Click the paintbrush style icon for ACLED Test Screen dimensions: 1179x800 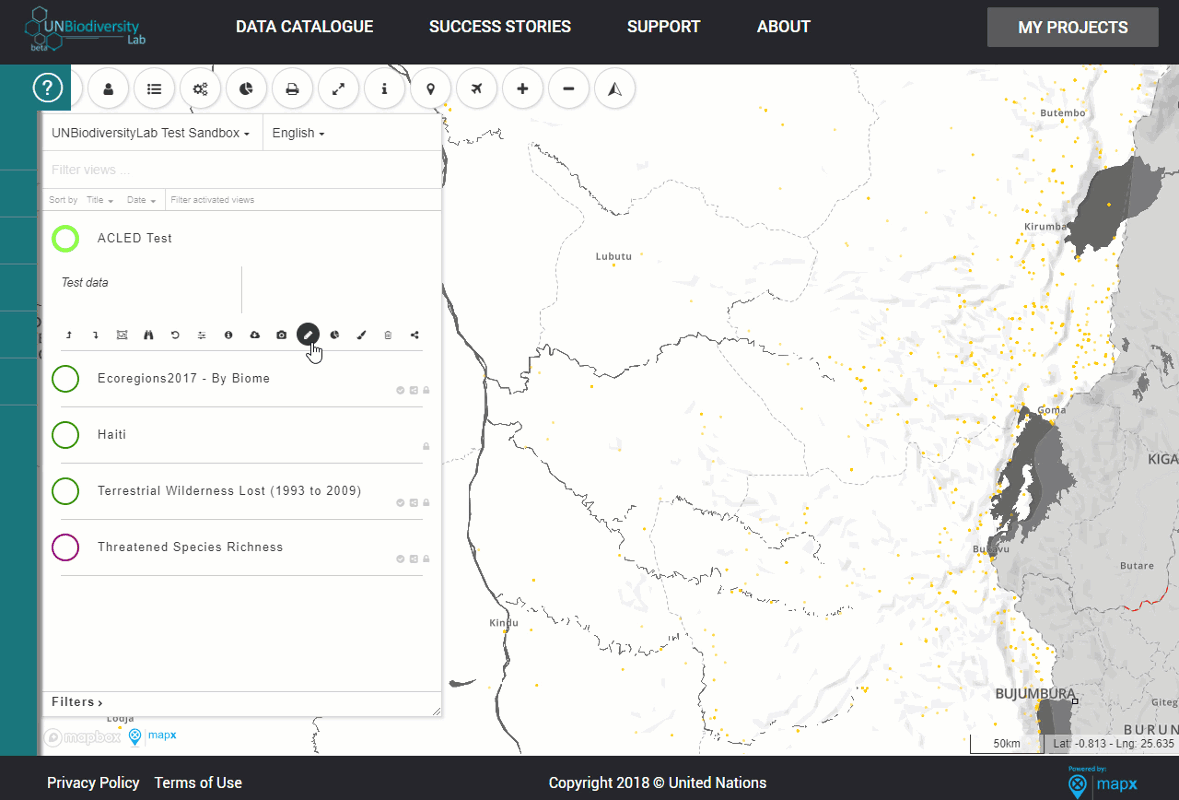pos(361,335)
